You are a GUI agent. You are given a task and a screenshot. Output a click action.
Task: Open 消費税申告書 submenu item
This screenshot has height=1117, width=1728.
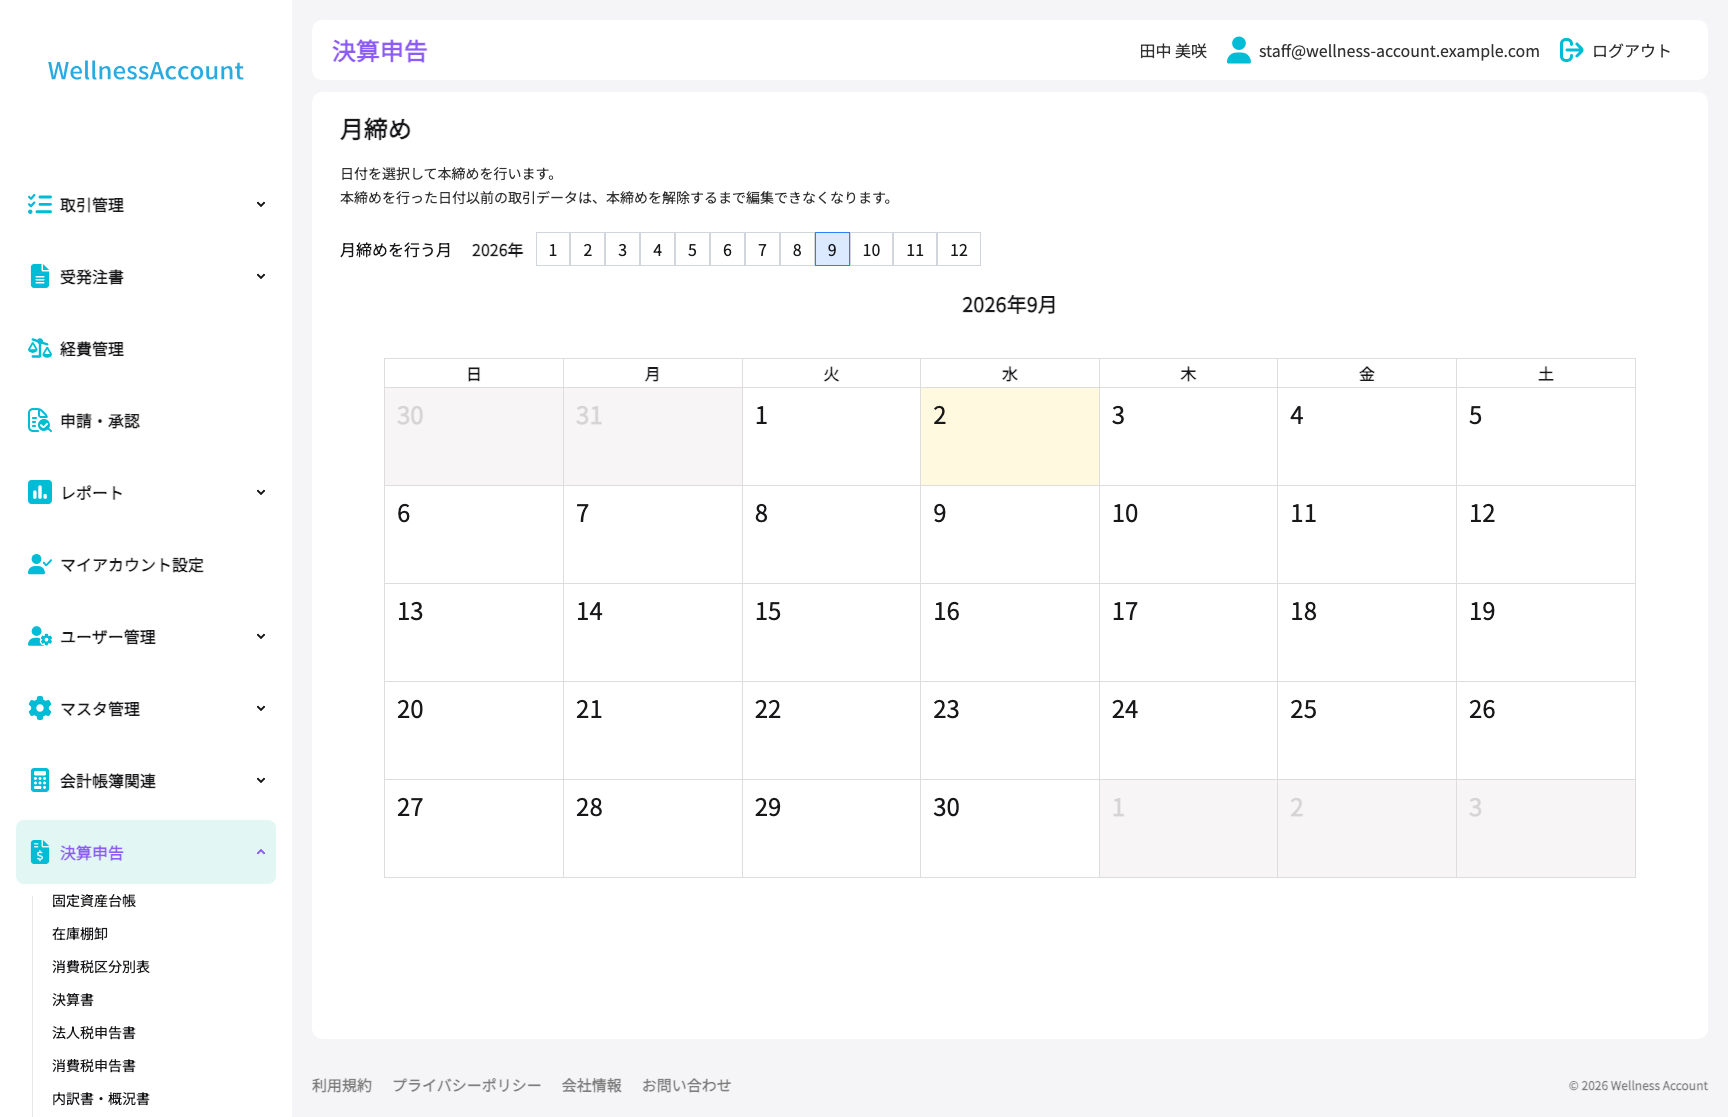(94, 1066)
